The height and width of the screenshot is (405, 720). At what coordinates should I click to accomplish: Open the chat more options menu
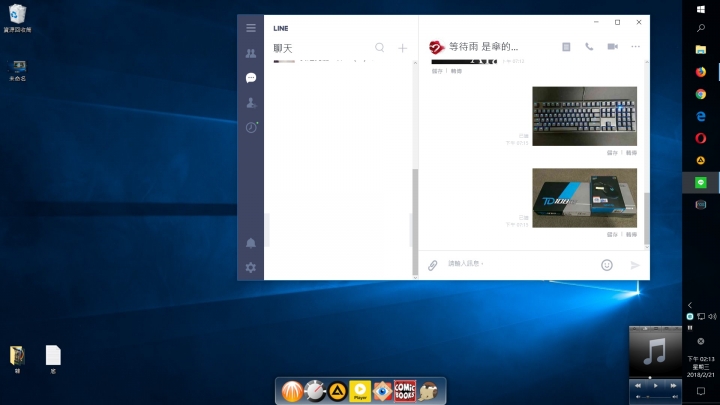(x=636, y=46)
